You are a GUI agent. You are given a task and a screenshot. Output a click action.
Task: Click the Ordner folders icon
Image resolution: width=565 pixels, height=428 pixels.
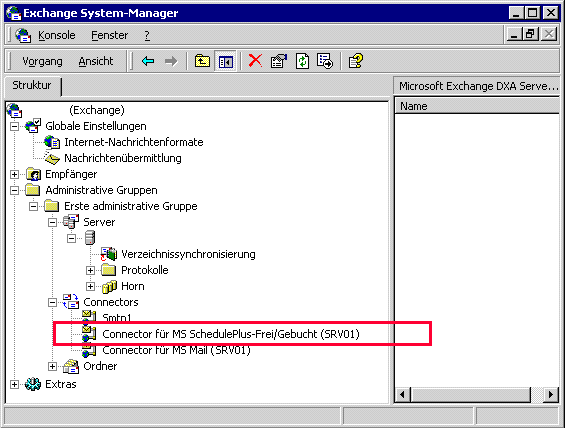pyautogui.click(x=71, y=366)
